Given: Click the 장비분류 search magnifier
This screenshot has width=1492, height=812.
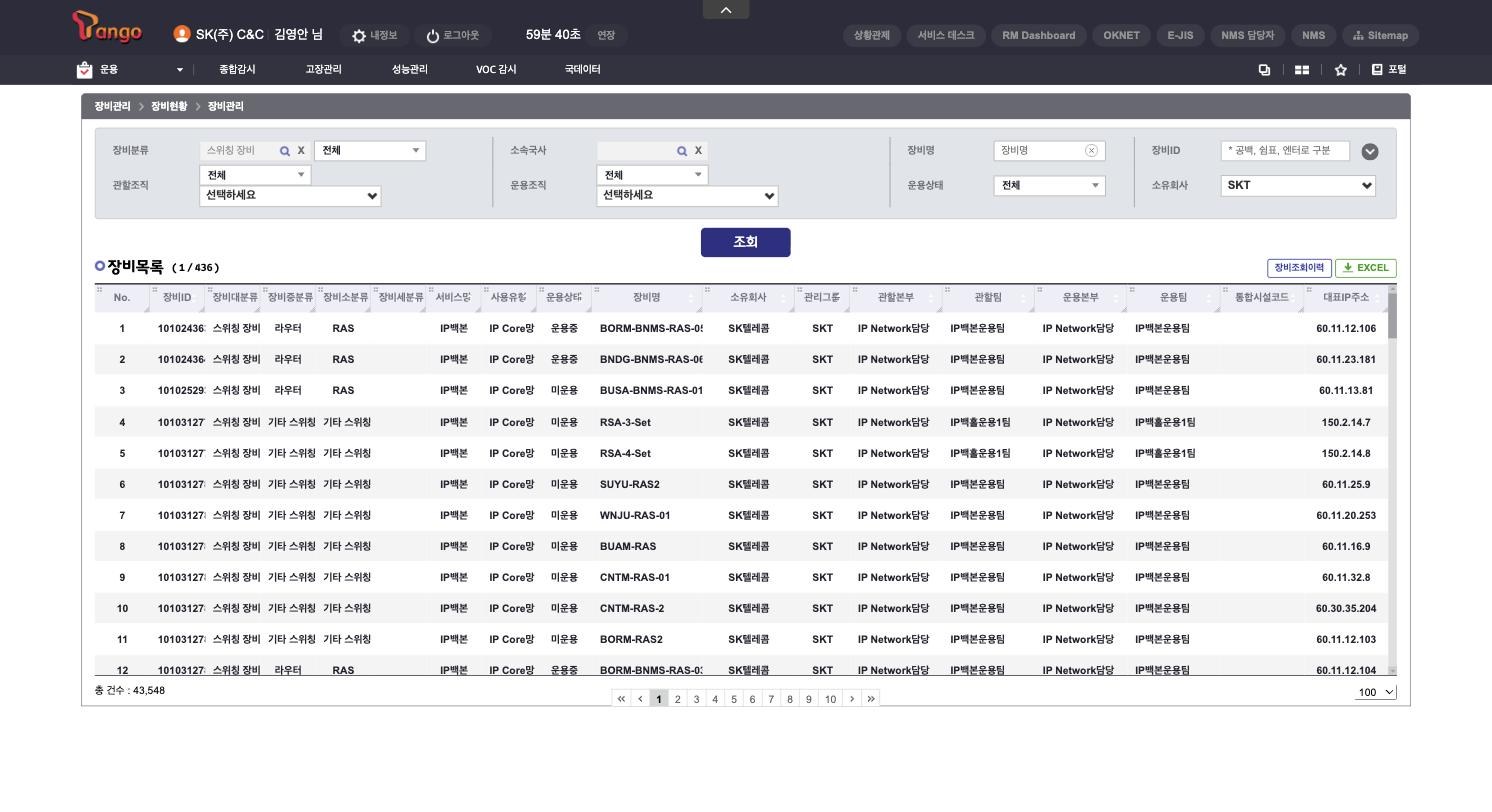Looking at the screenshot, I should (x=285, y=151).
